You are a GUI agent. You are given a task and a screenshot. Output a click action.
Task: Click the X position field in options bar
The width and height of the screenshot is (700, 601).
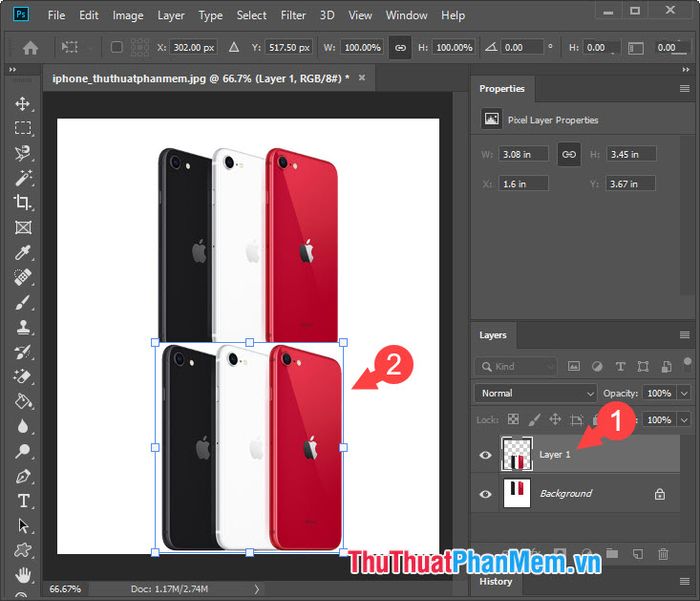(x=193, y=47)
